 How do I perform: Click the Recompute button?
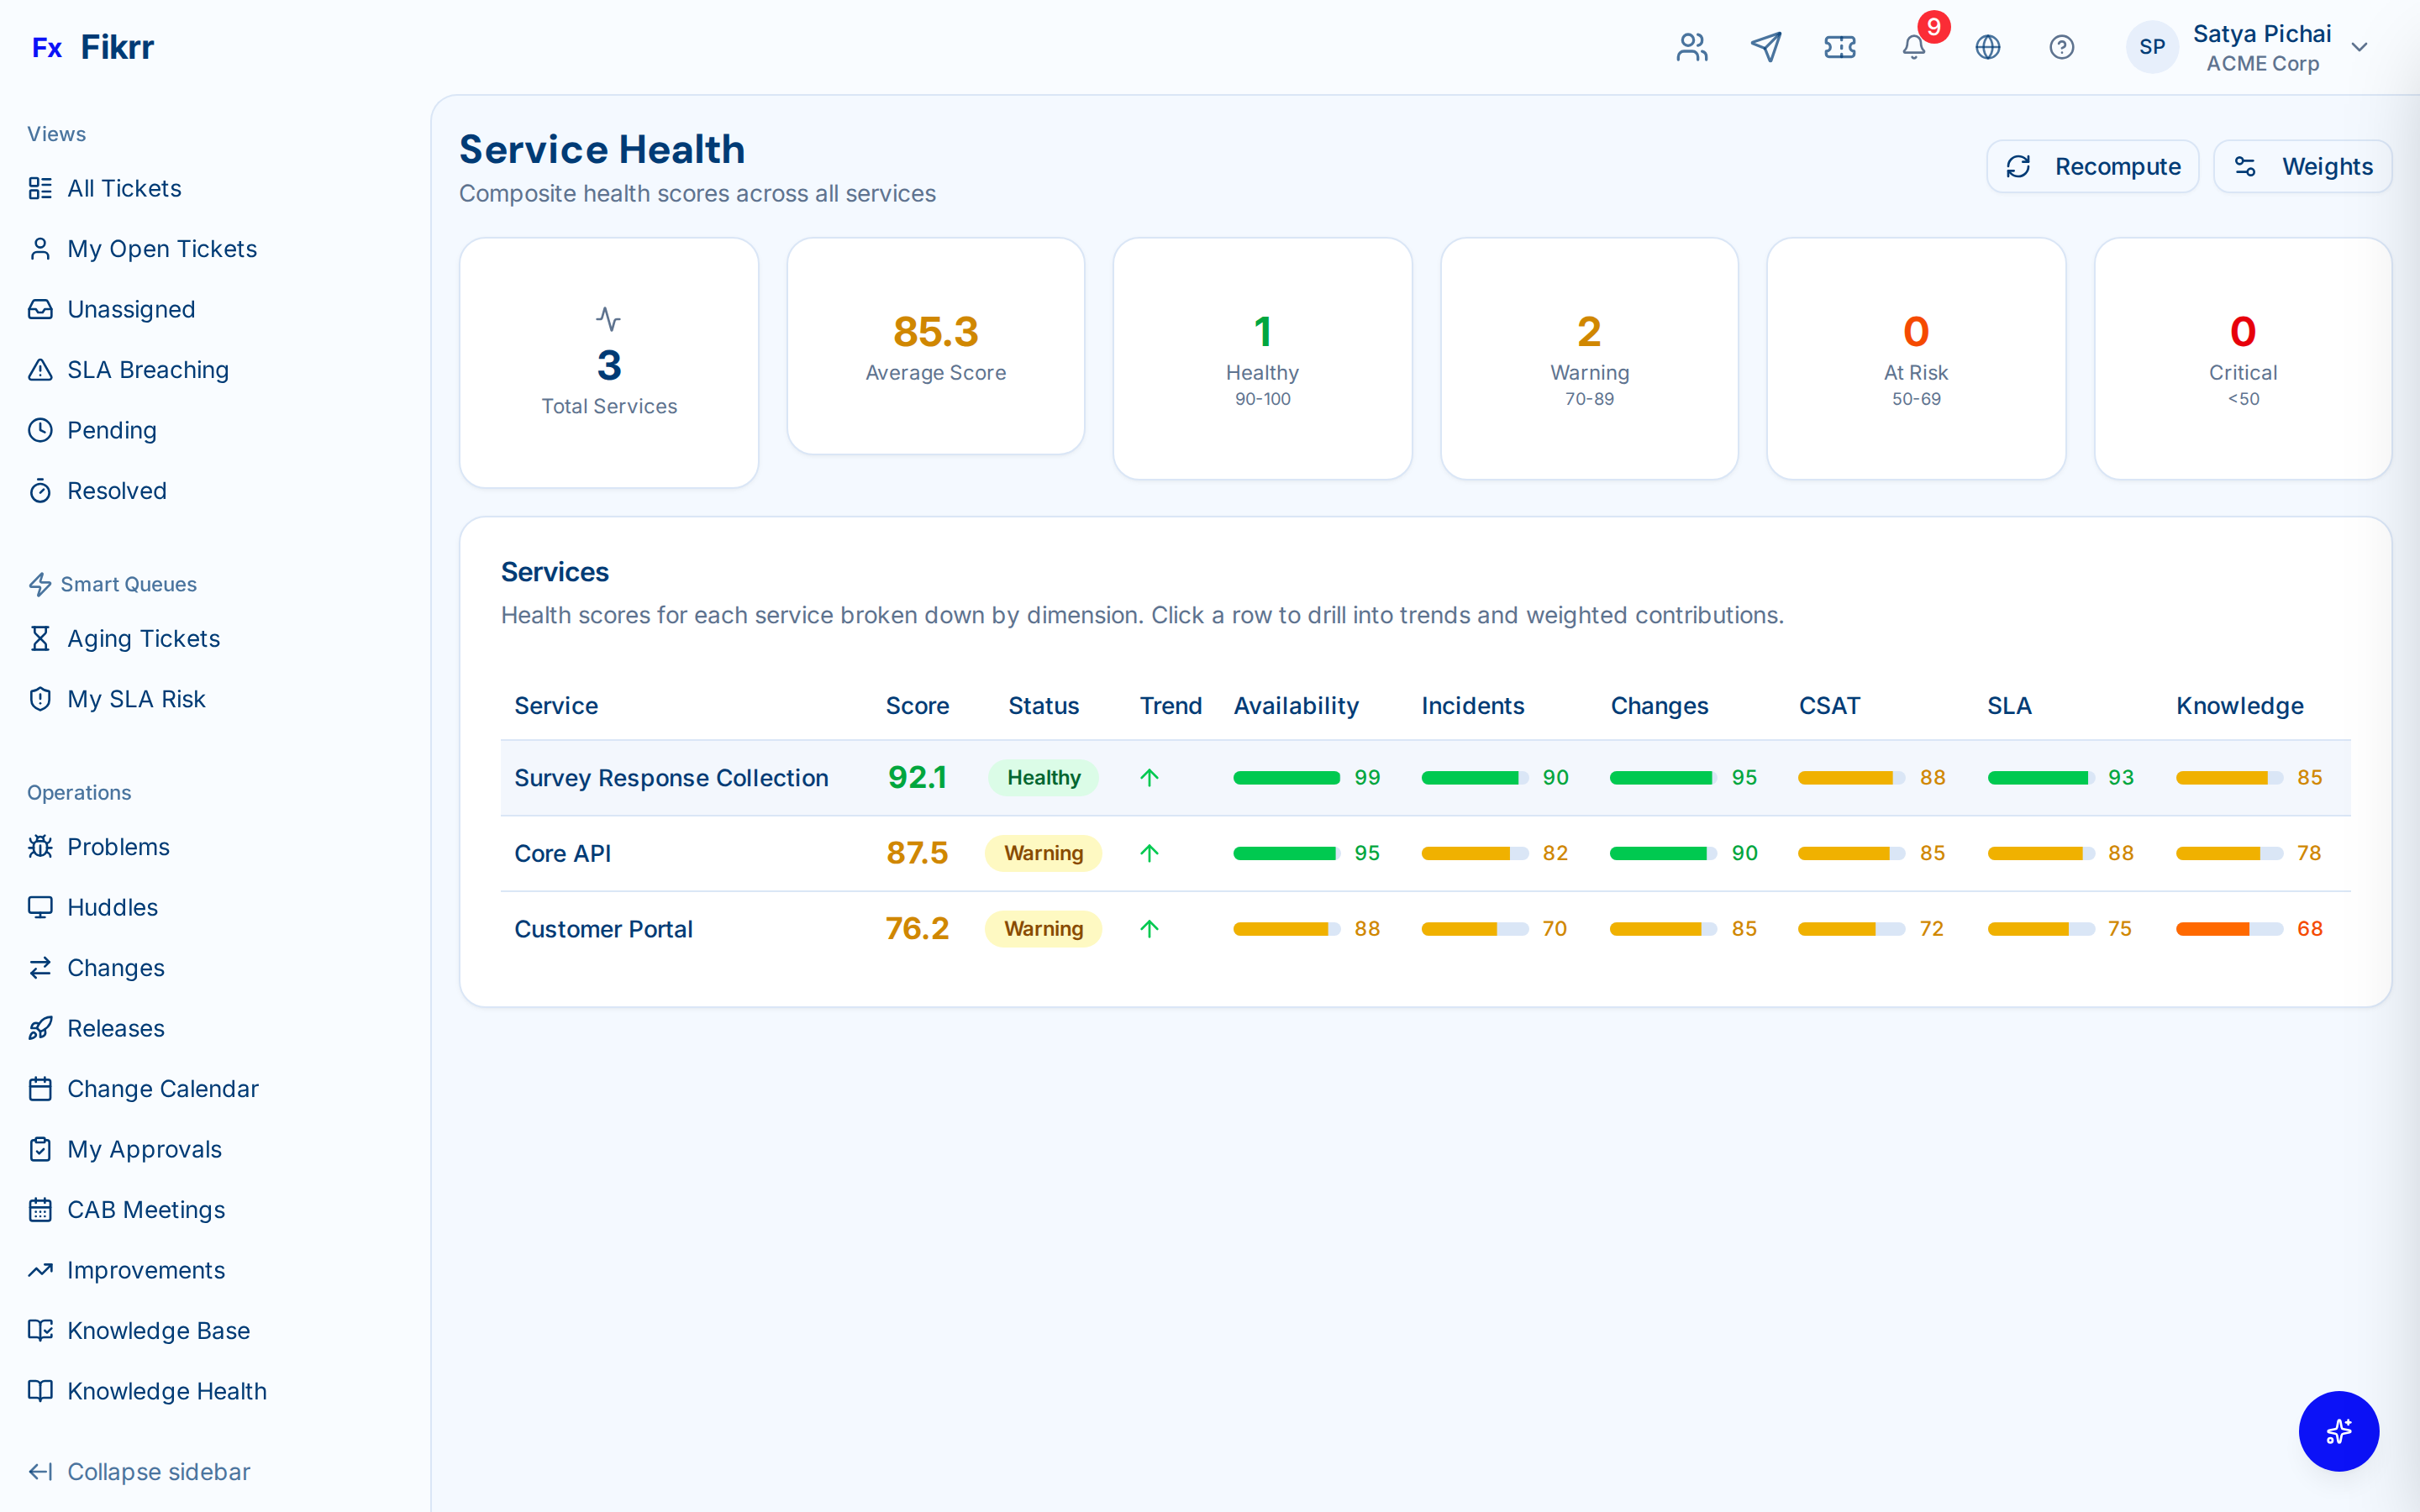[2092, 166]
